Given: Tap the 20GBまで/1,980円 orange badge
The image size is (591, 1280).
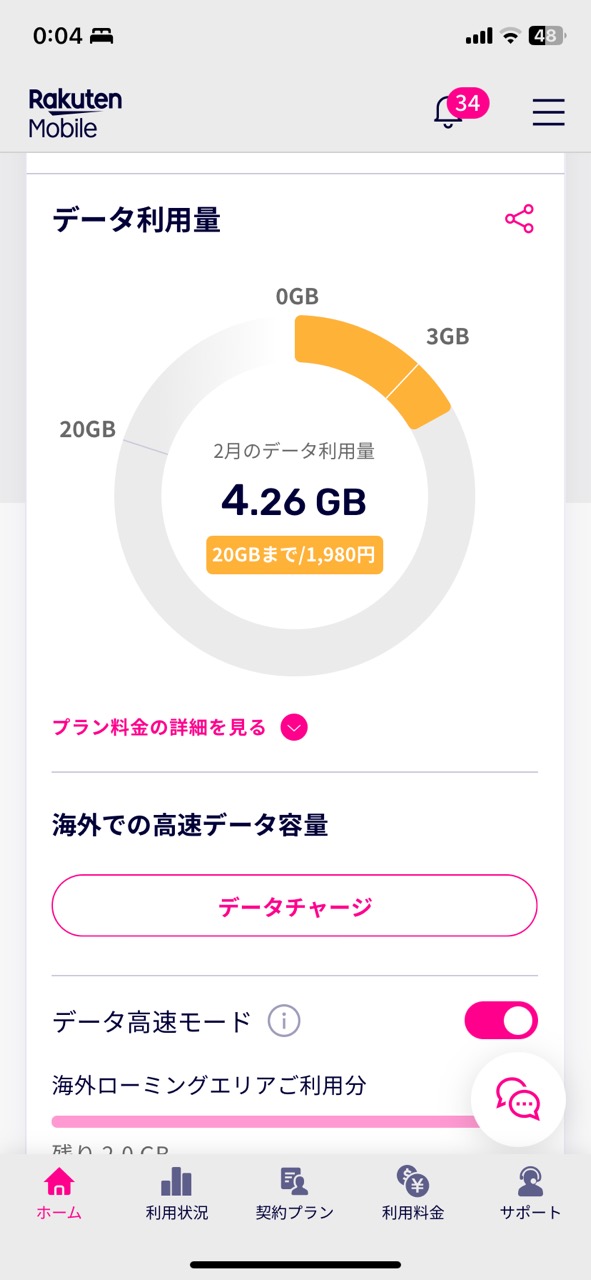Looking at the screenshot, I should coord(295,553).
